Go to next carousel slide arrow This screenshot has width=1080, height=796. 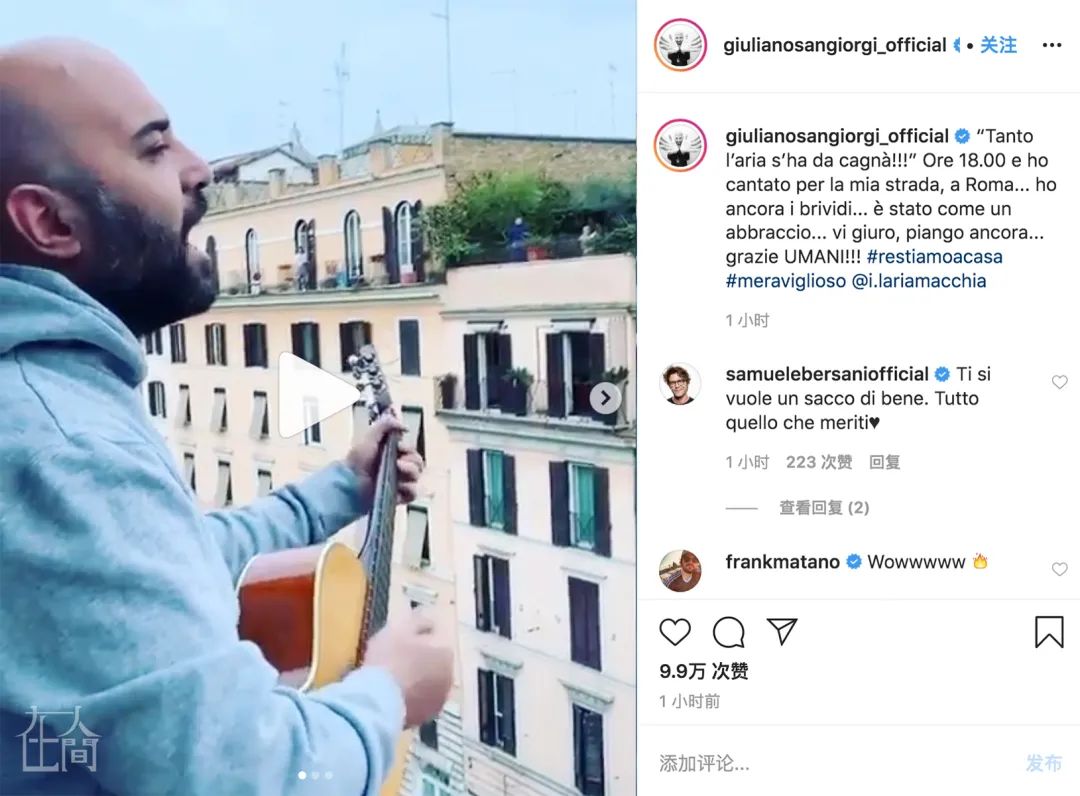[x=605, y=398]
